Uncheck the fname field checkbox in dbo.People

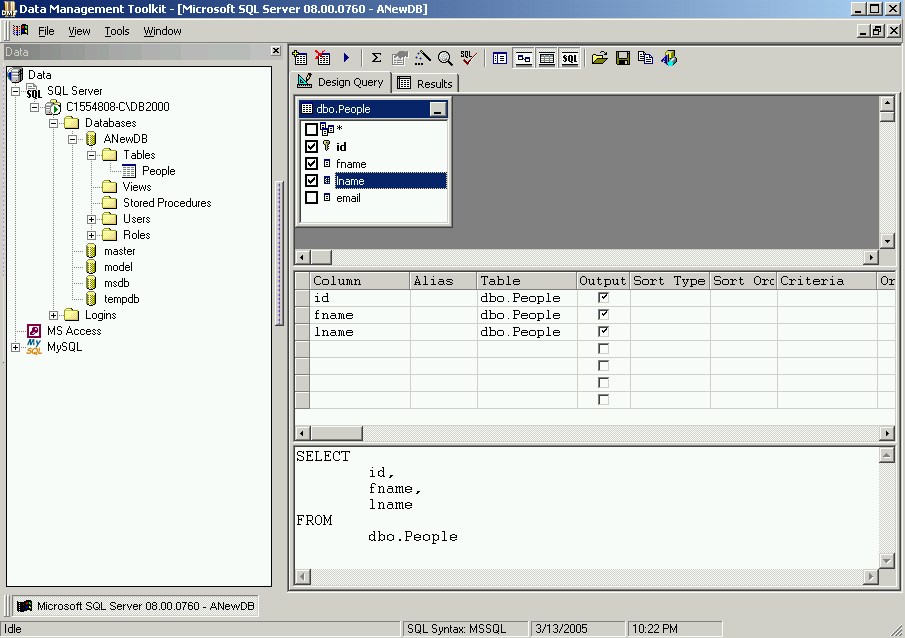311,163
